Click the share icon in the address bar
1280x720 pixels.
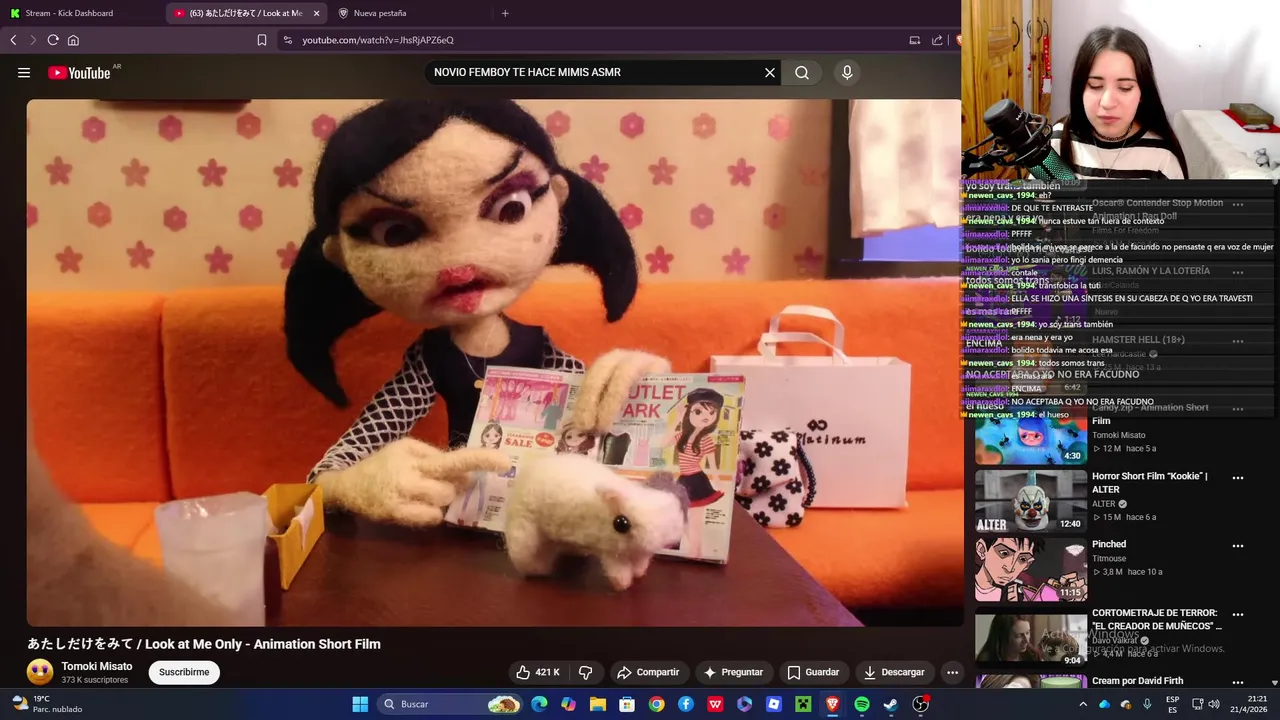click(937, 40)
